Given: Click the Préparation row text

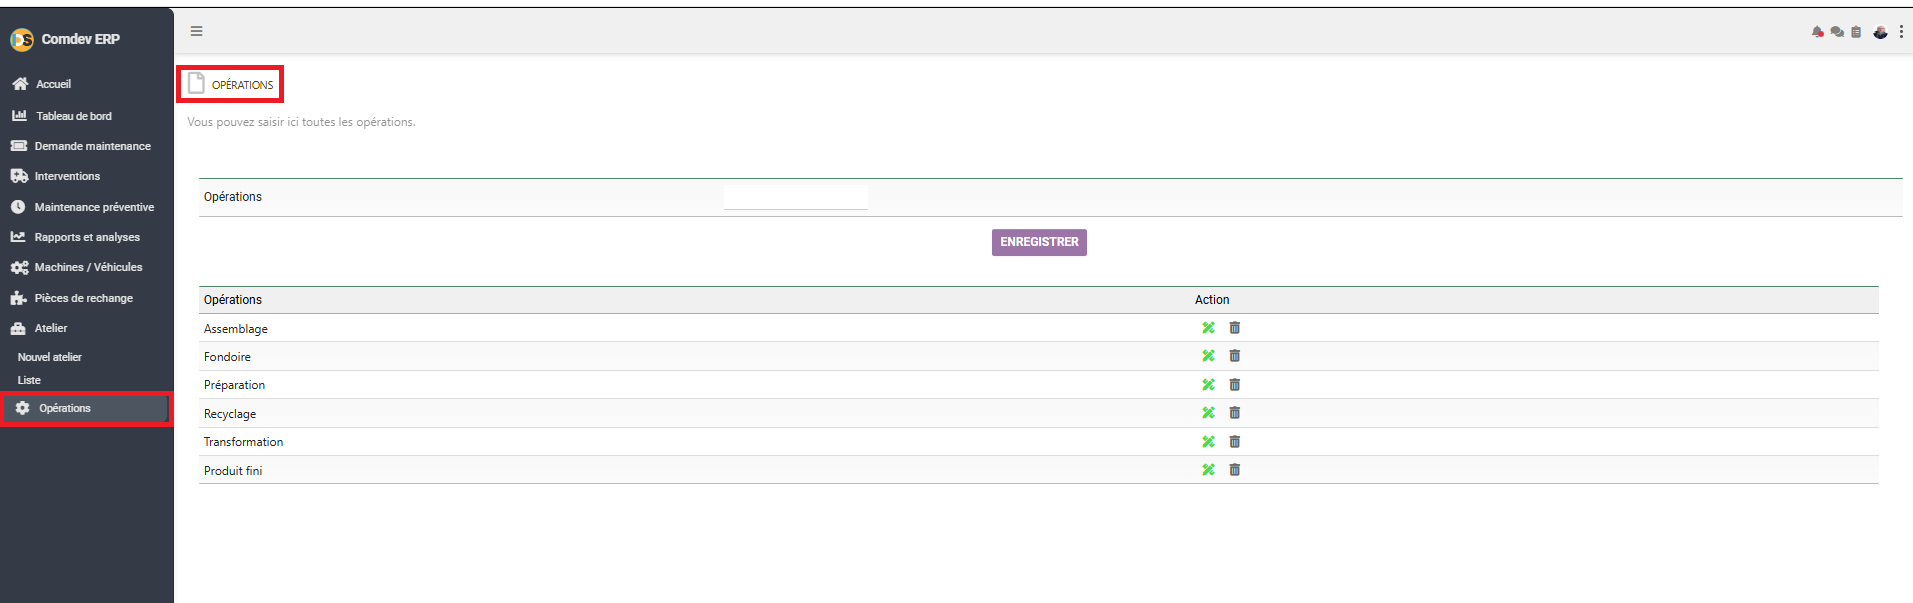Looking at the screenshot, I should pos(234,385).
